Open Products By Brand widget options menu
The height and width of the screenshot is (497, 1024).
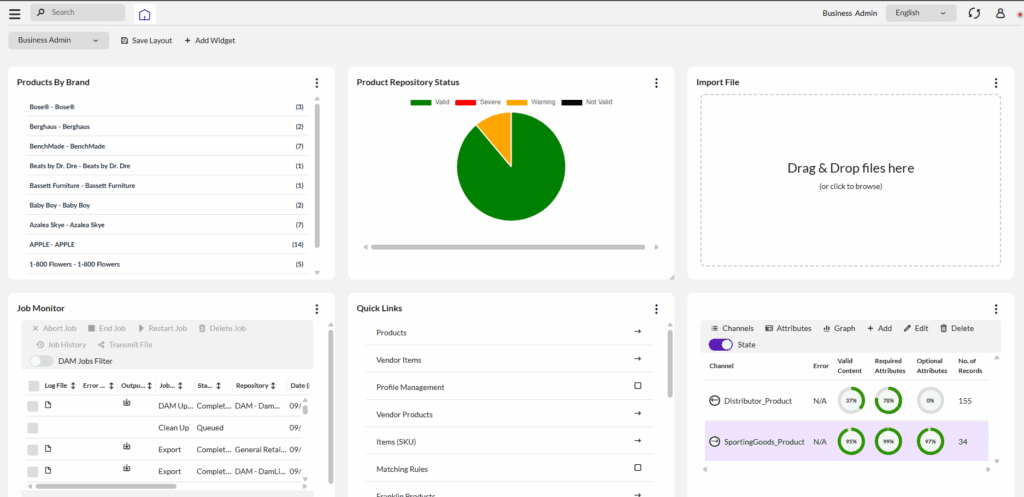pos(317,83)
